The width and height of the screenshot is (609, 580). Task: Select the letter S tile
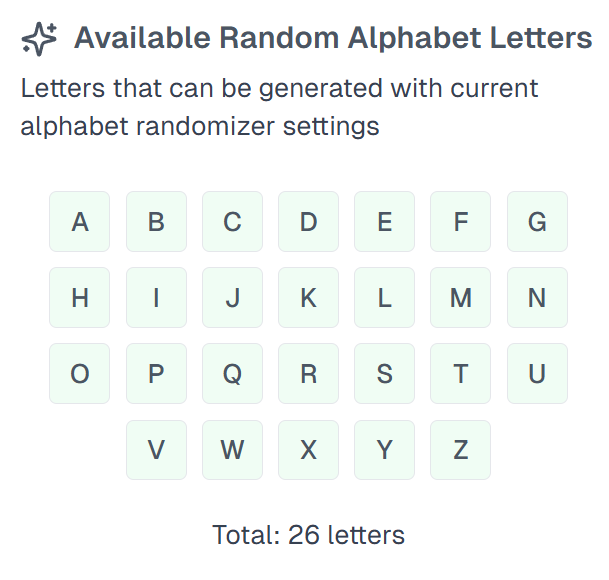pos(384,374)
